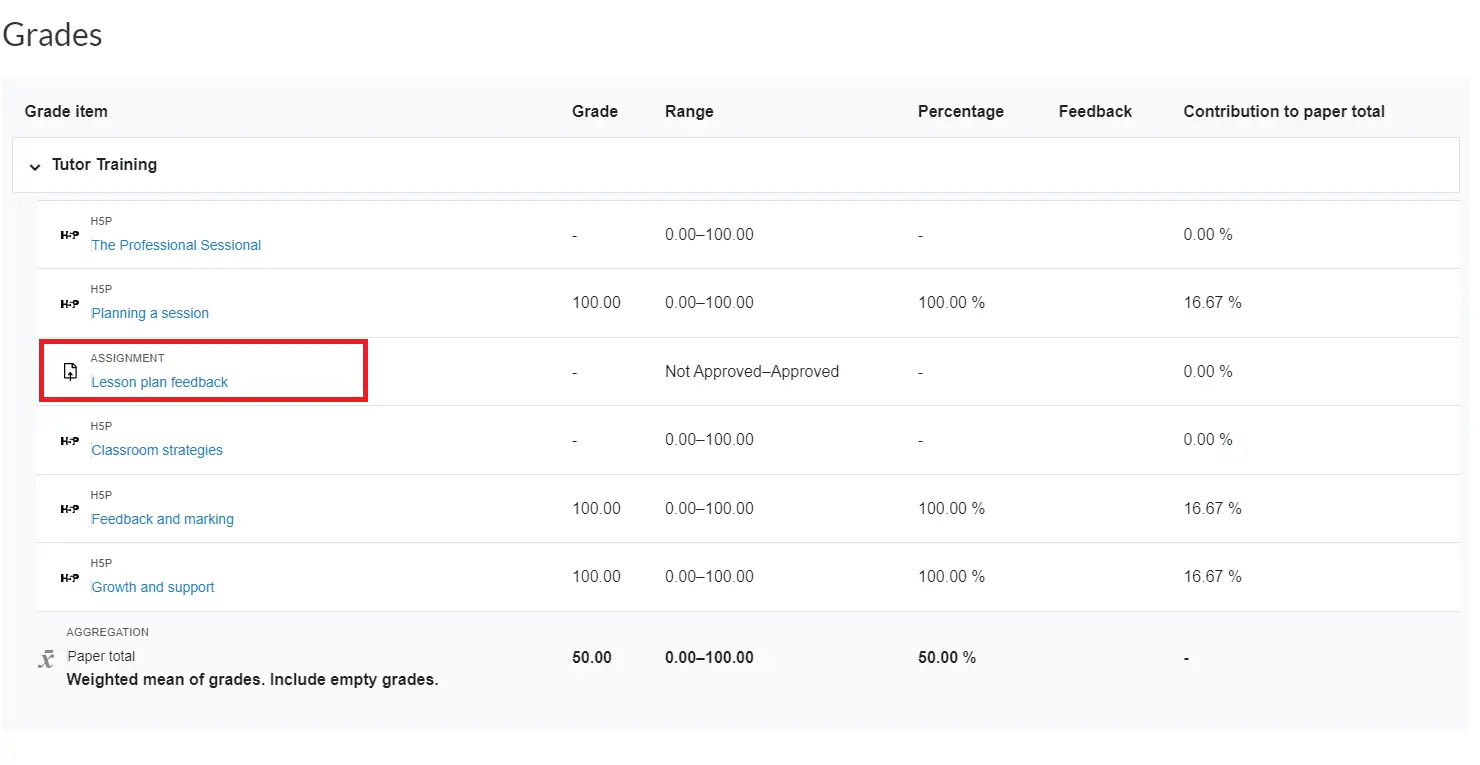This screenshot has width=1480, height=765.
Task: Click the aggregation mean icon by Paper total
Action: click(46, 659)
